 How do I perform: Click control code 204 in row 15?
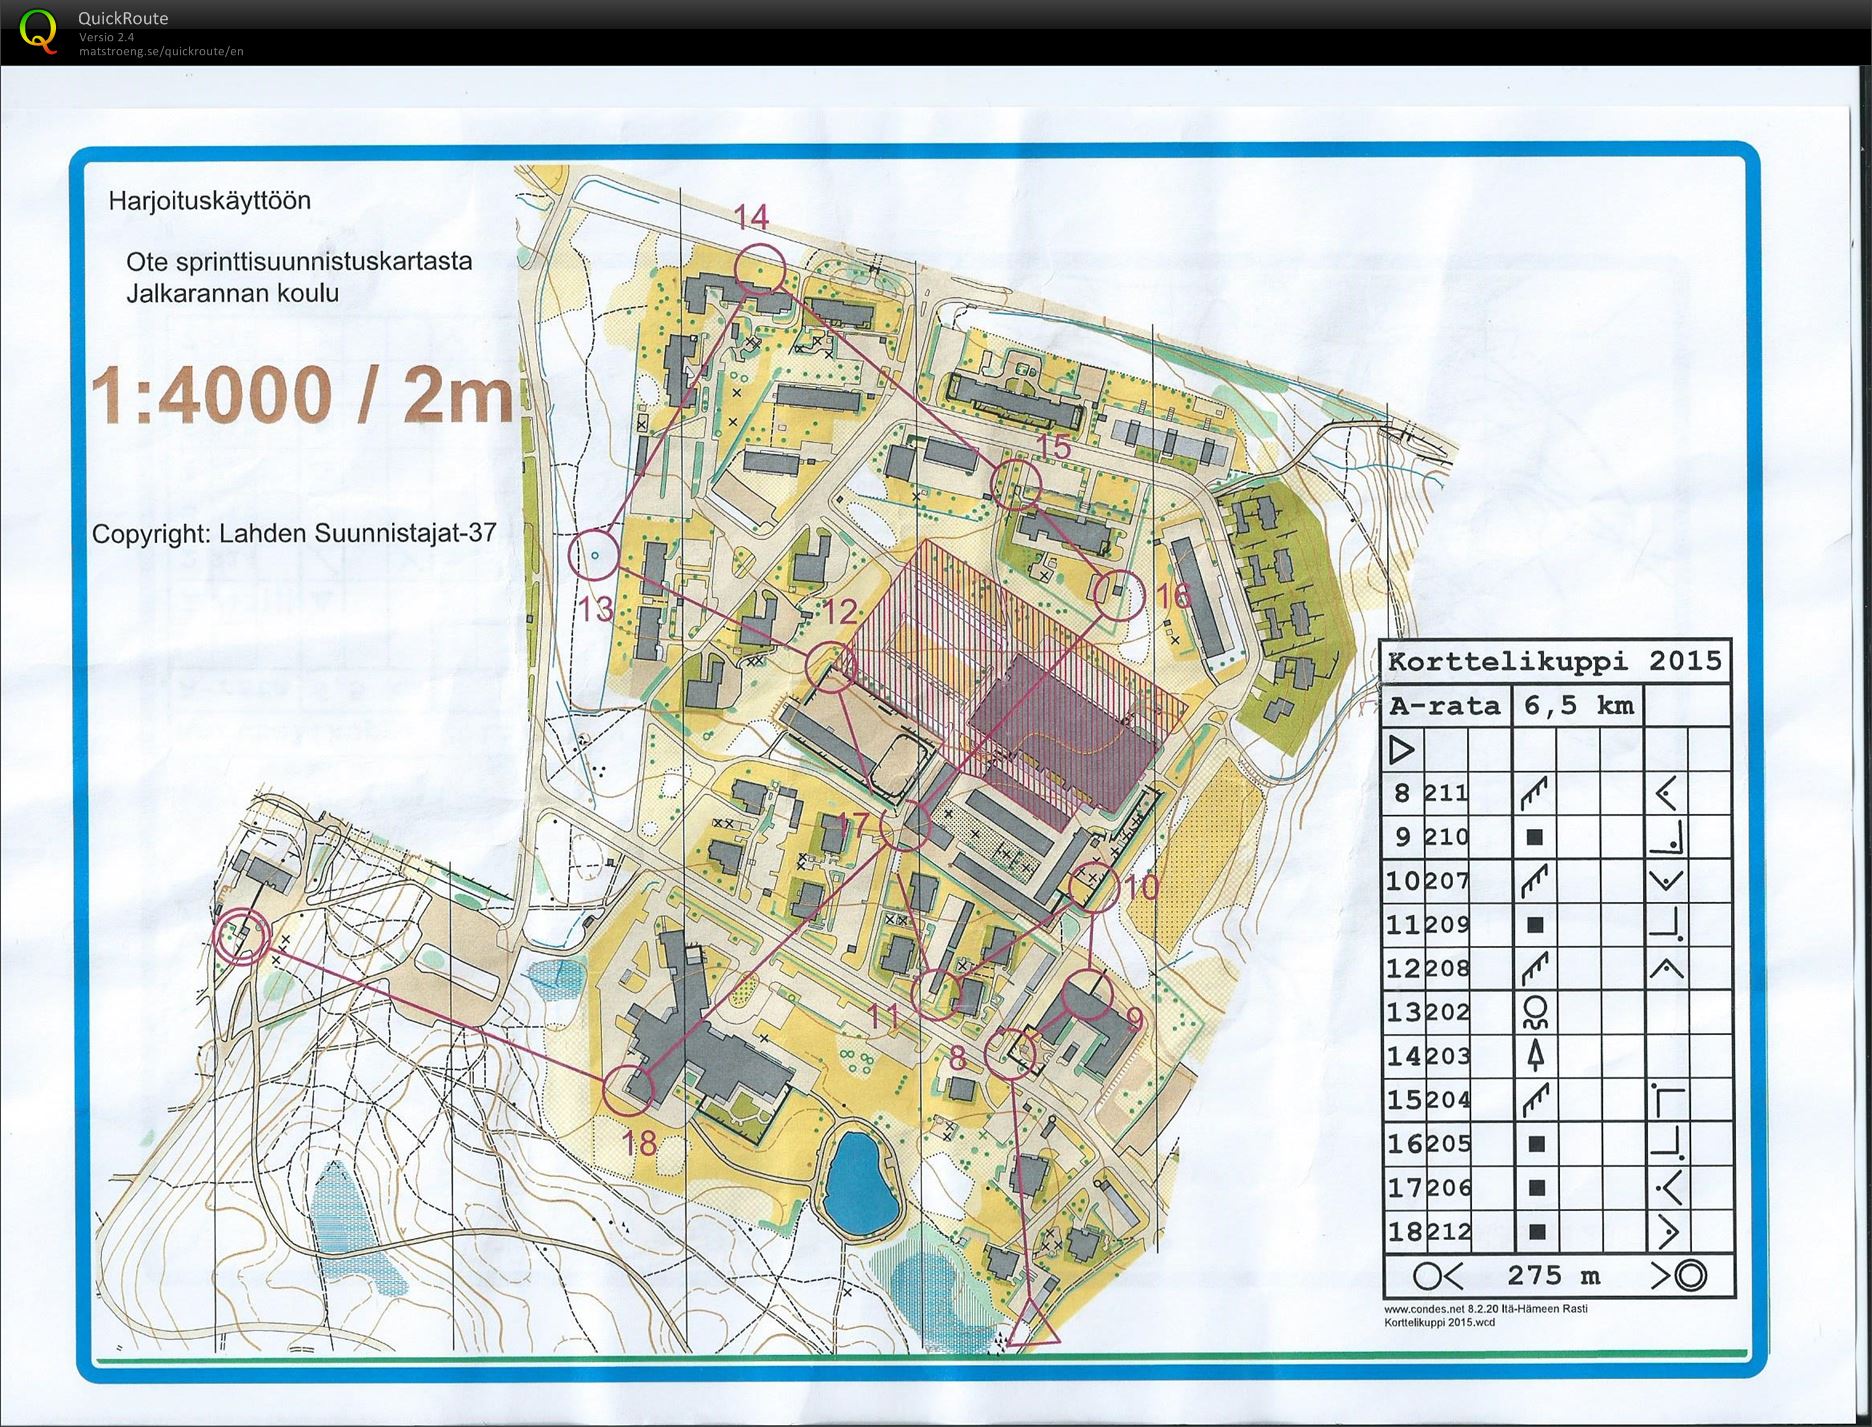click(1447, 1100)
